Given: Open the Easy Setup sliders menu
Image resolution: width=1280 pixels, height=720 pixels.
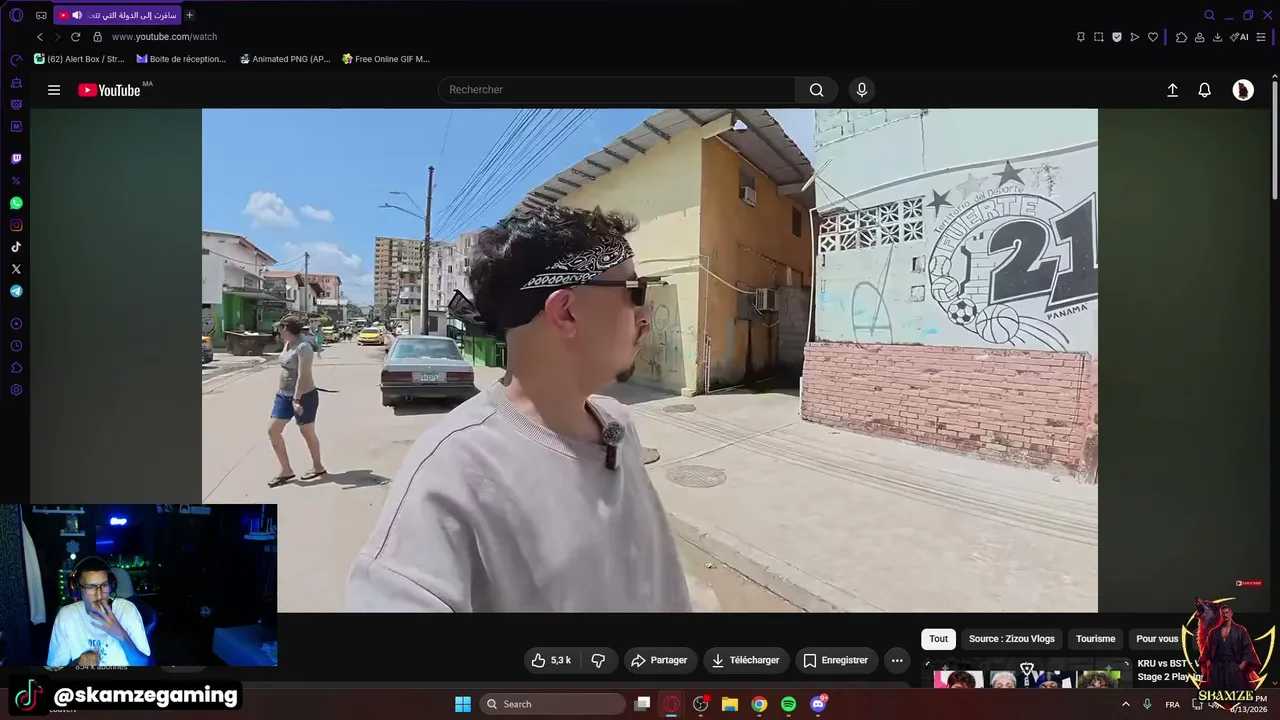Looking at the screenshot, I should click(x=1263, y=37).
